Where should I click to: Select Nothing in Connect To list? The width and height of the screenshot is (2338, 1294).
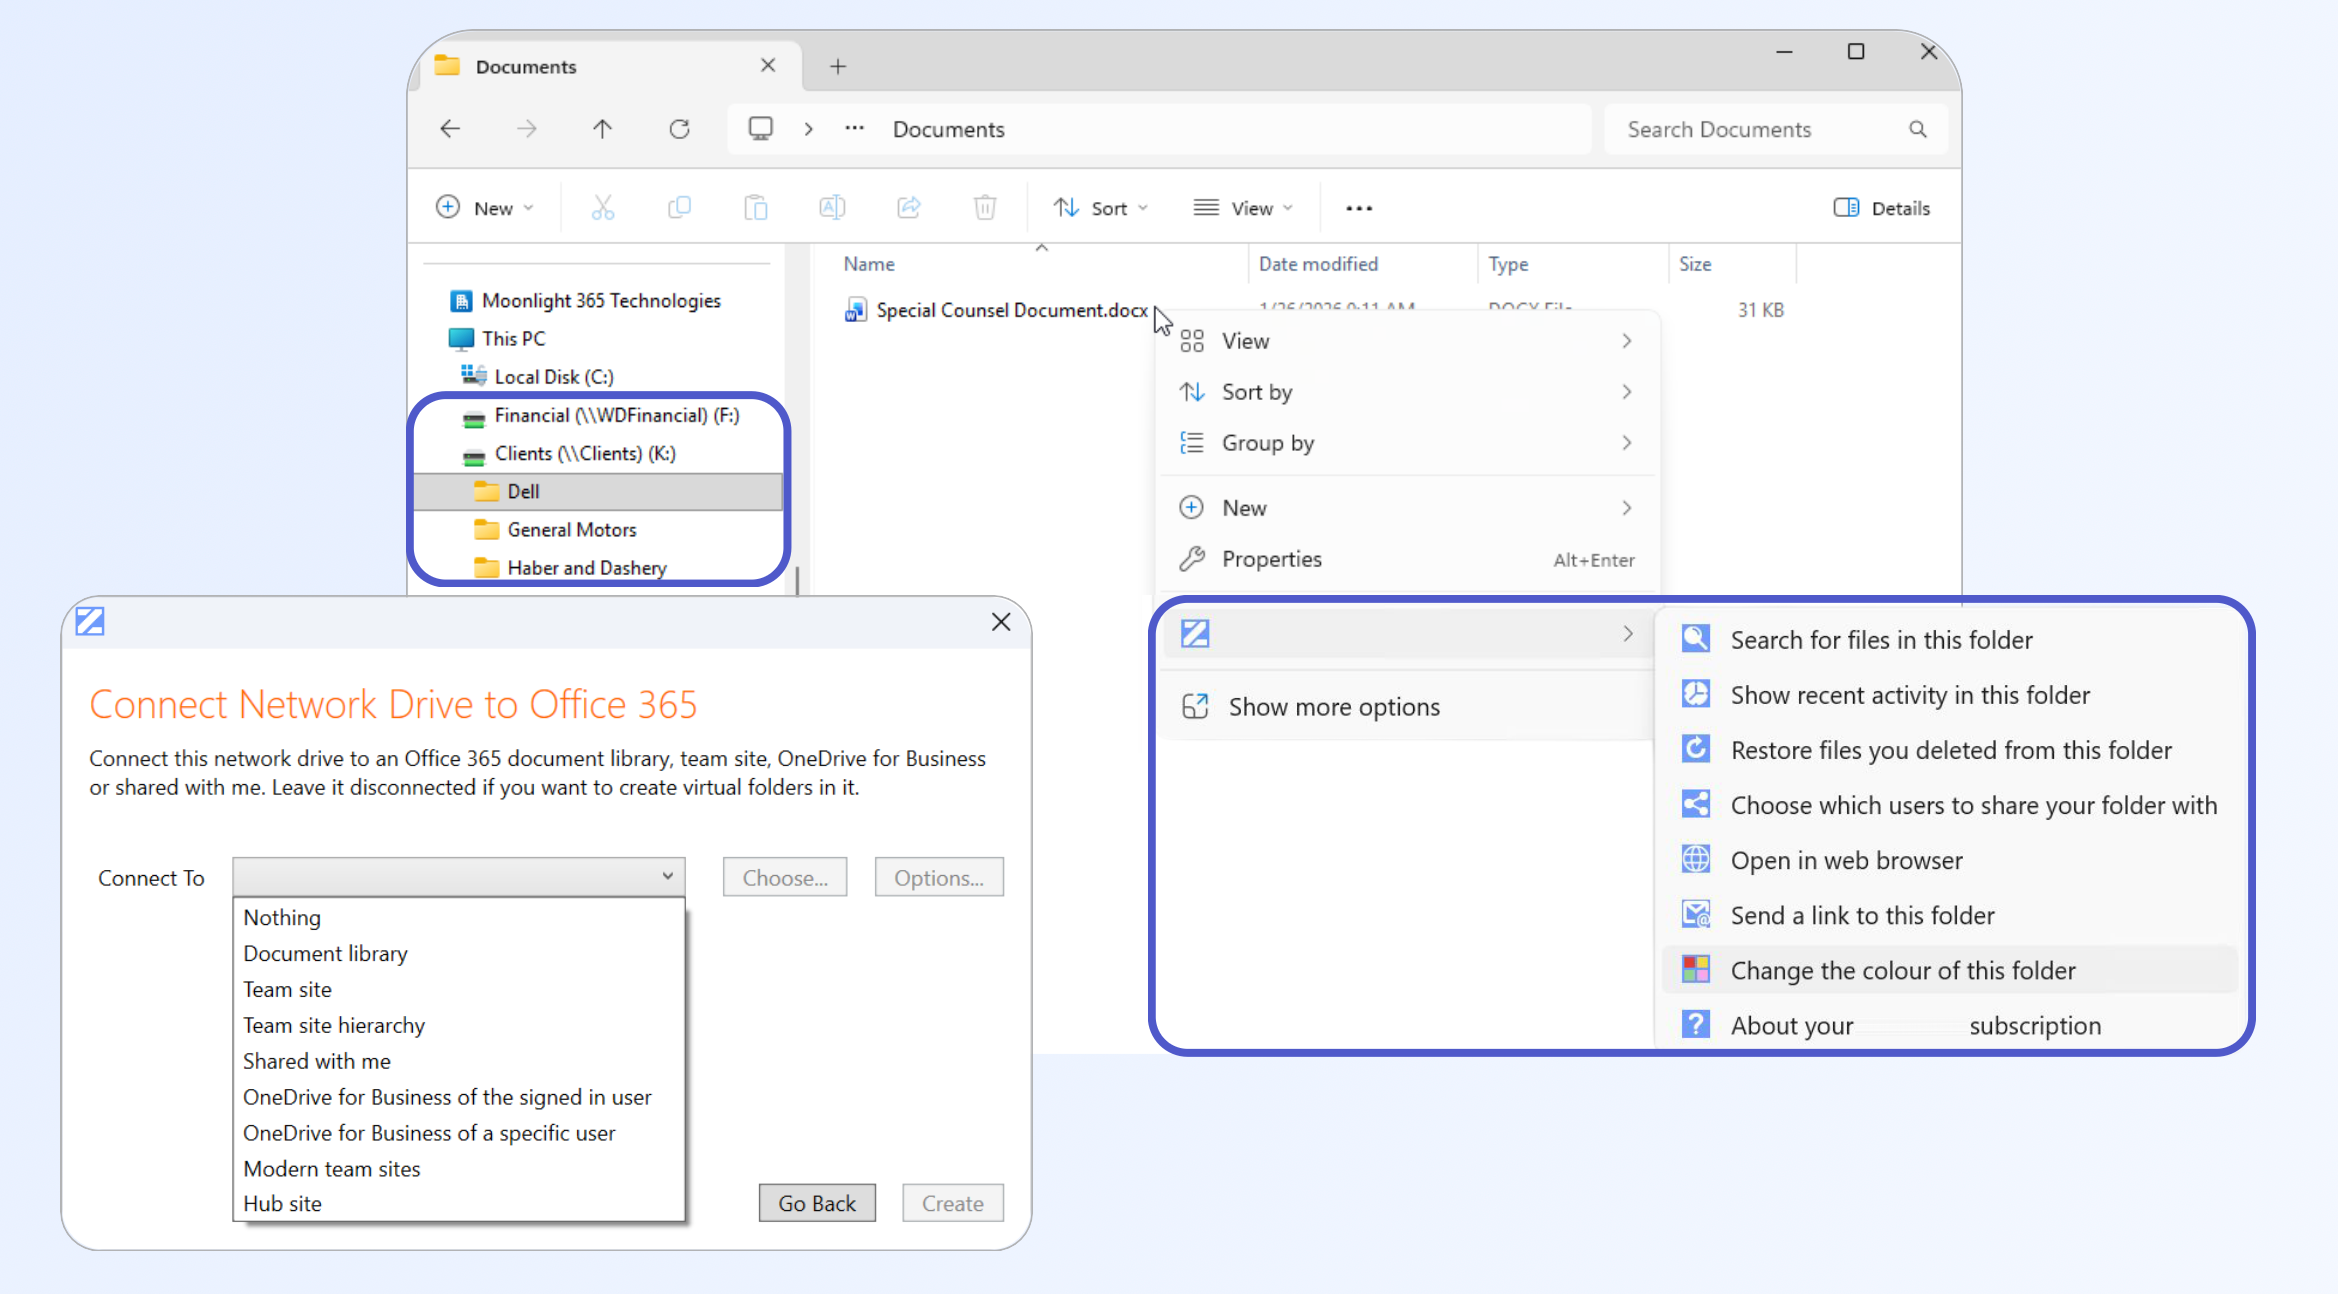pyautogui.click(x=459, y=917)
